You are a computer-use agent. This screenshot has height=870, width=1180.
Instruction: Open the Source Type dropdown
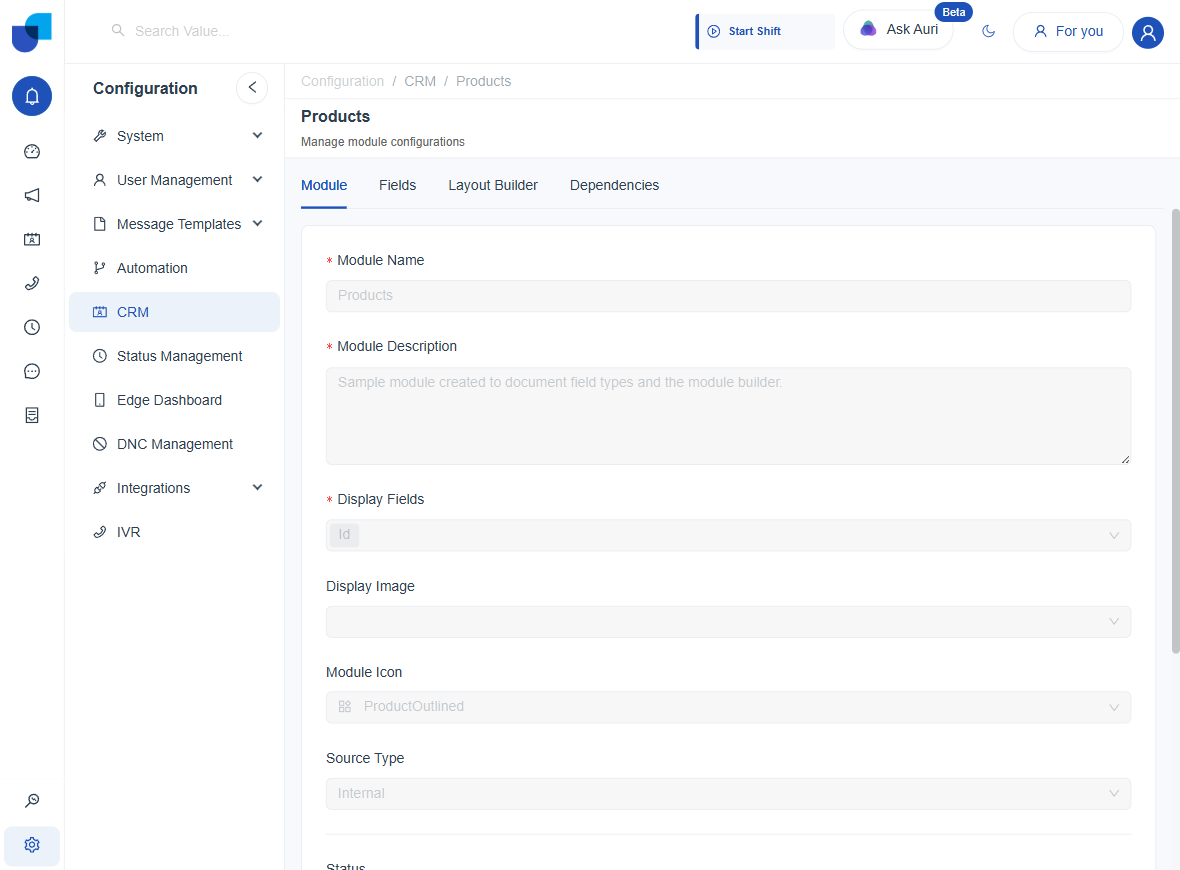point(728,794)
